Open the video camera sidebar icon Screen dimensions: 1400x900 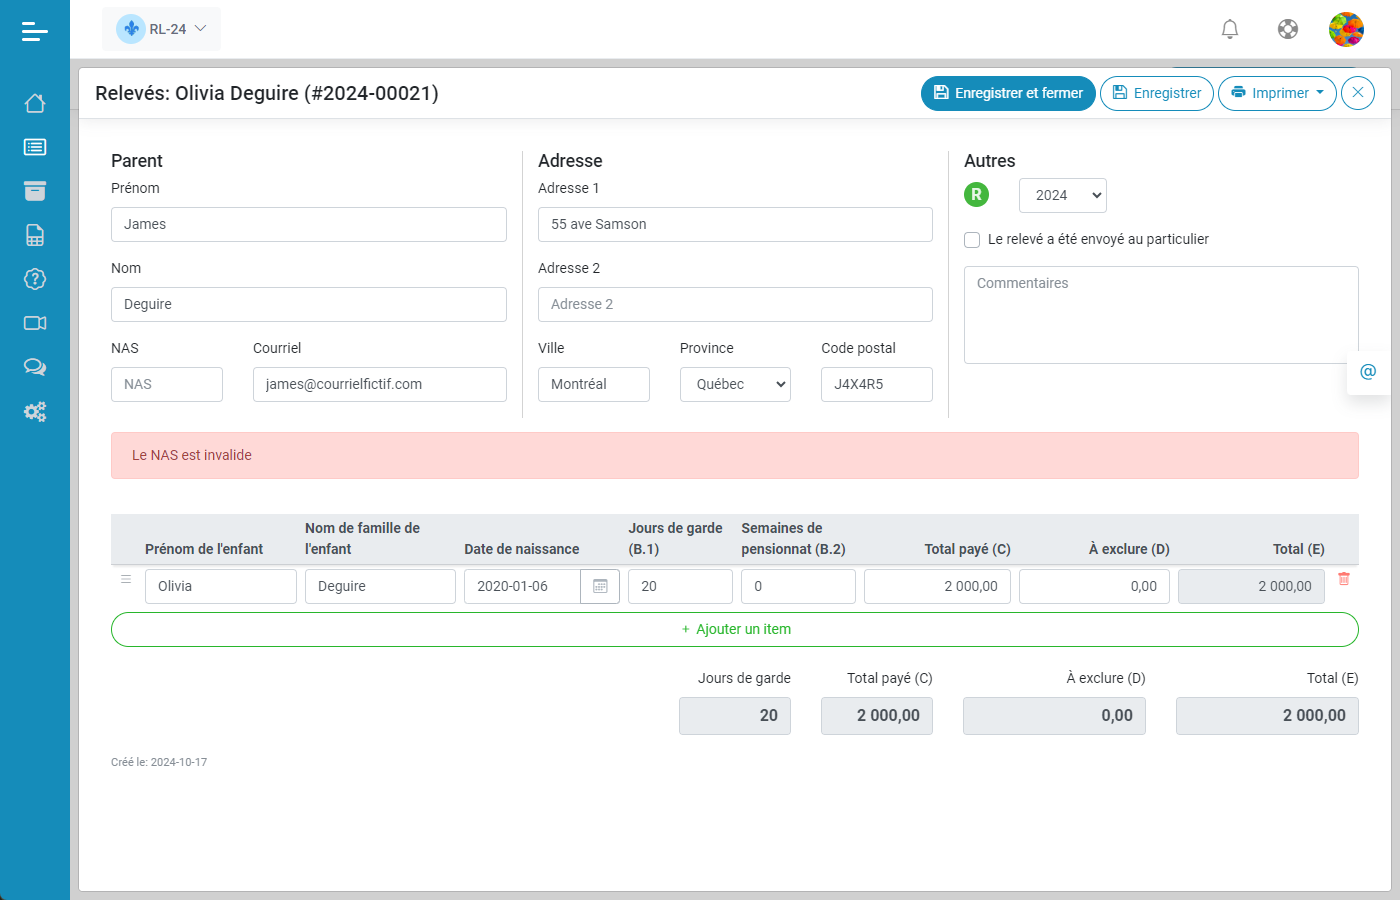35,323
